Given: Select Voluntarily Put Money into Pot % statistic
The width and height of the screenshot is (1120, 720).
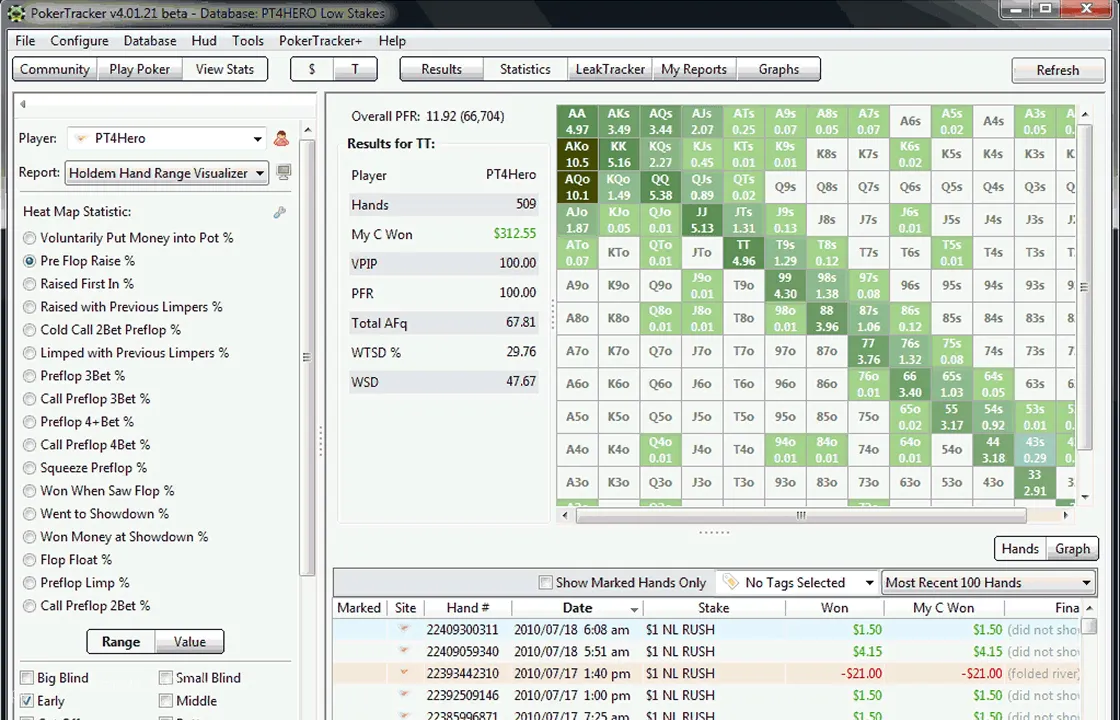Looking at the screenshot, I should point(29,238).
